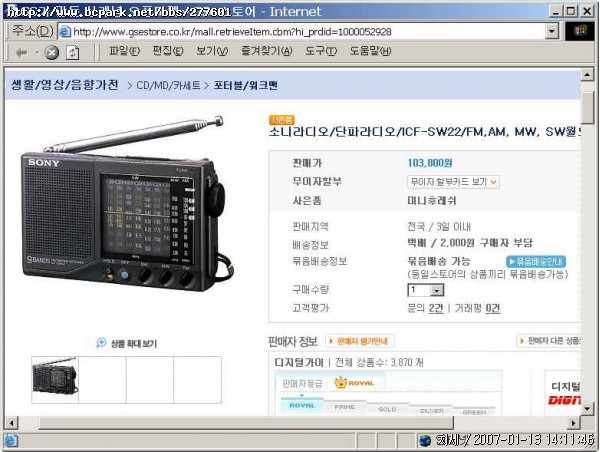Refresh the page with refresh icon
This screenshot has width=600, height=452.
coord(73,52)
